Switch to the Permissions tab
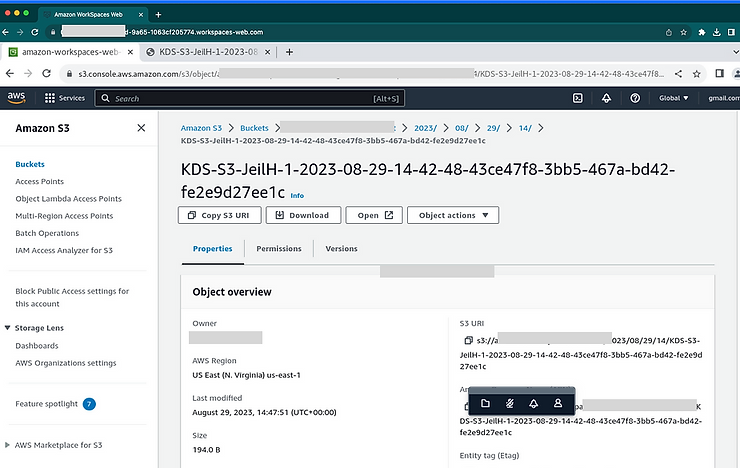 (x=279, y=249)
